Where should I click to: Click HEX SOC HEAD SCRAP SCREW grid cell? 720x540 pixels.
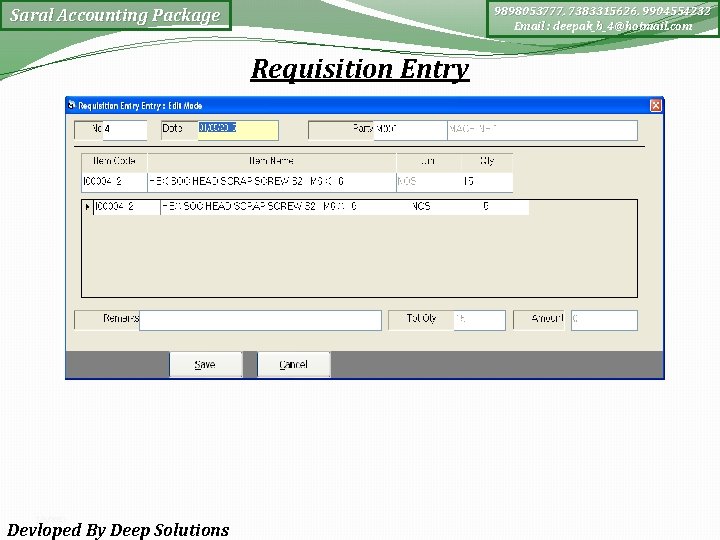(285, 207)
